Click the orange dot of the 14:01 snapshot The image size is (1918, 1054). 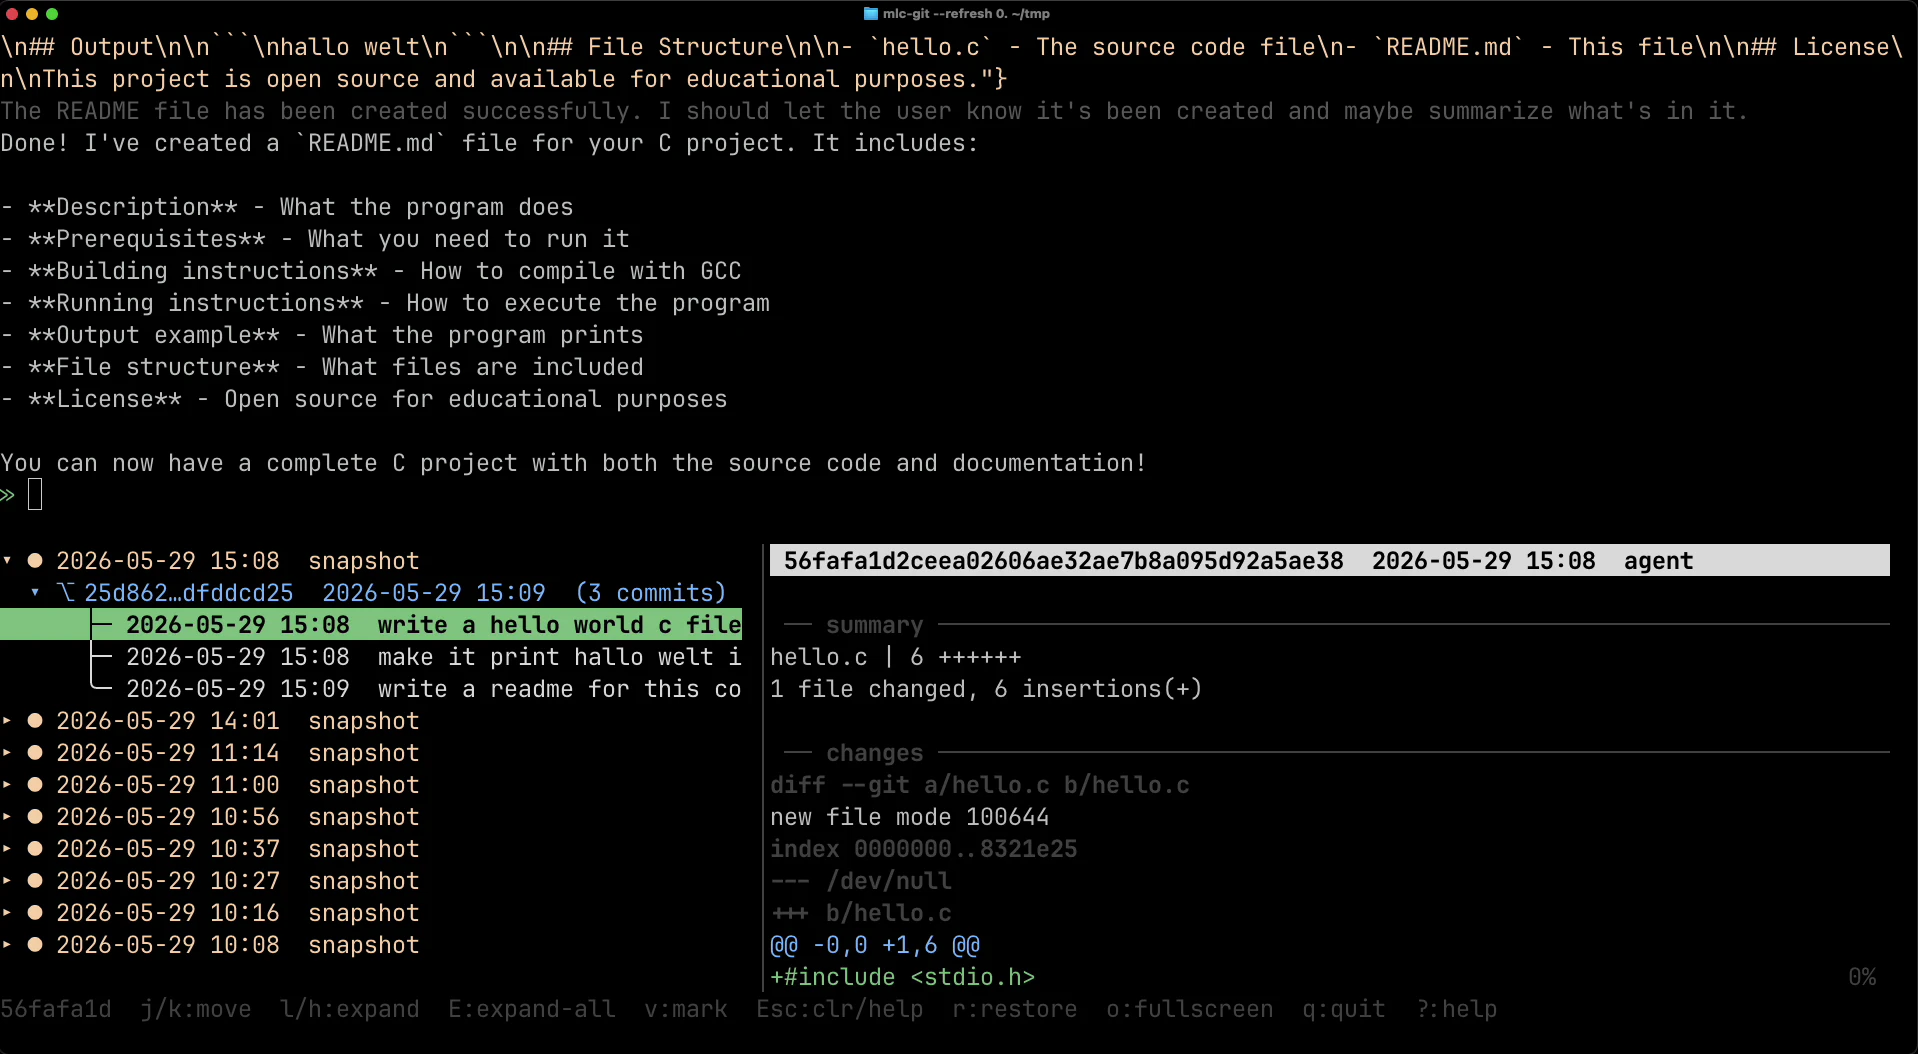35,721
